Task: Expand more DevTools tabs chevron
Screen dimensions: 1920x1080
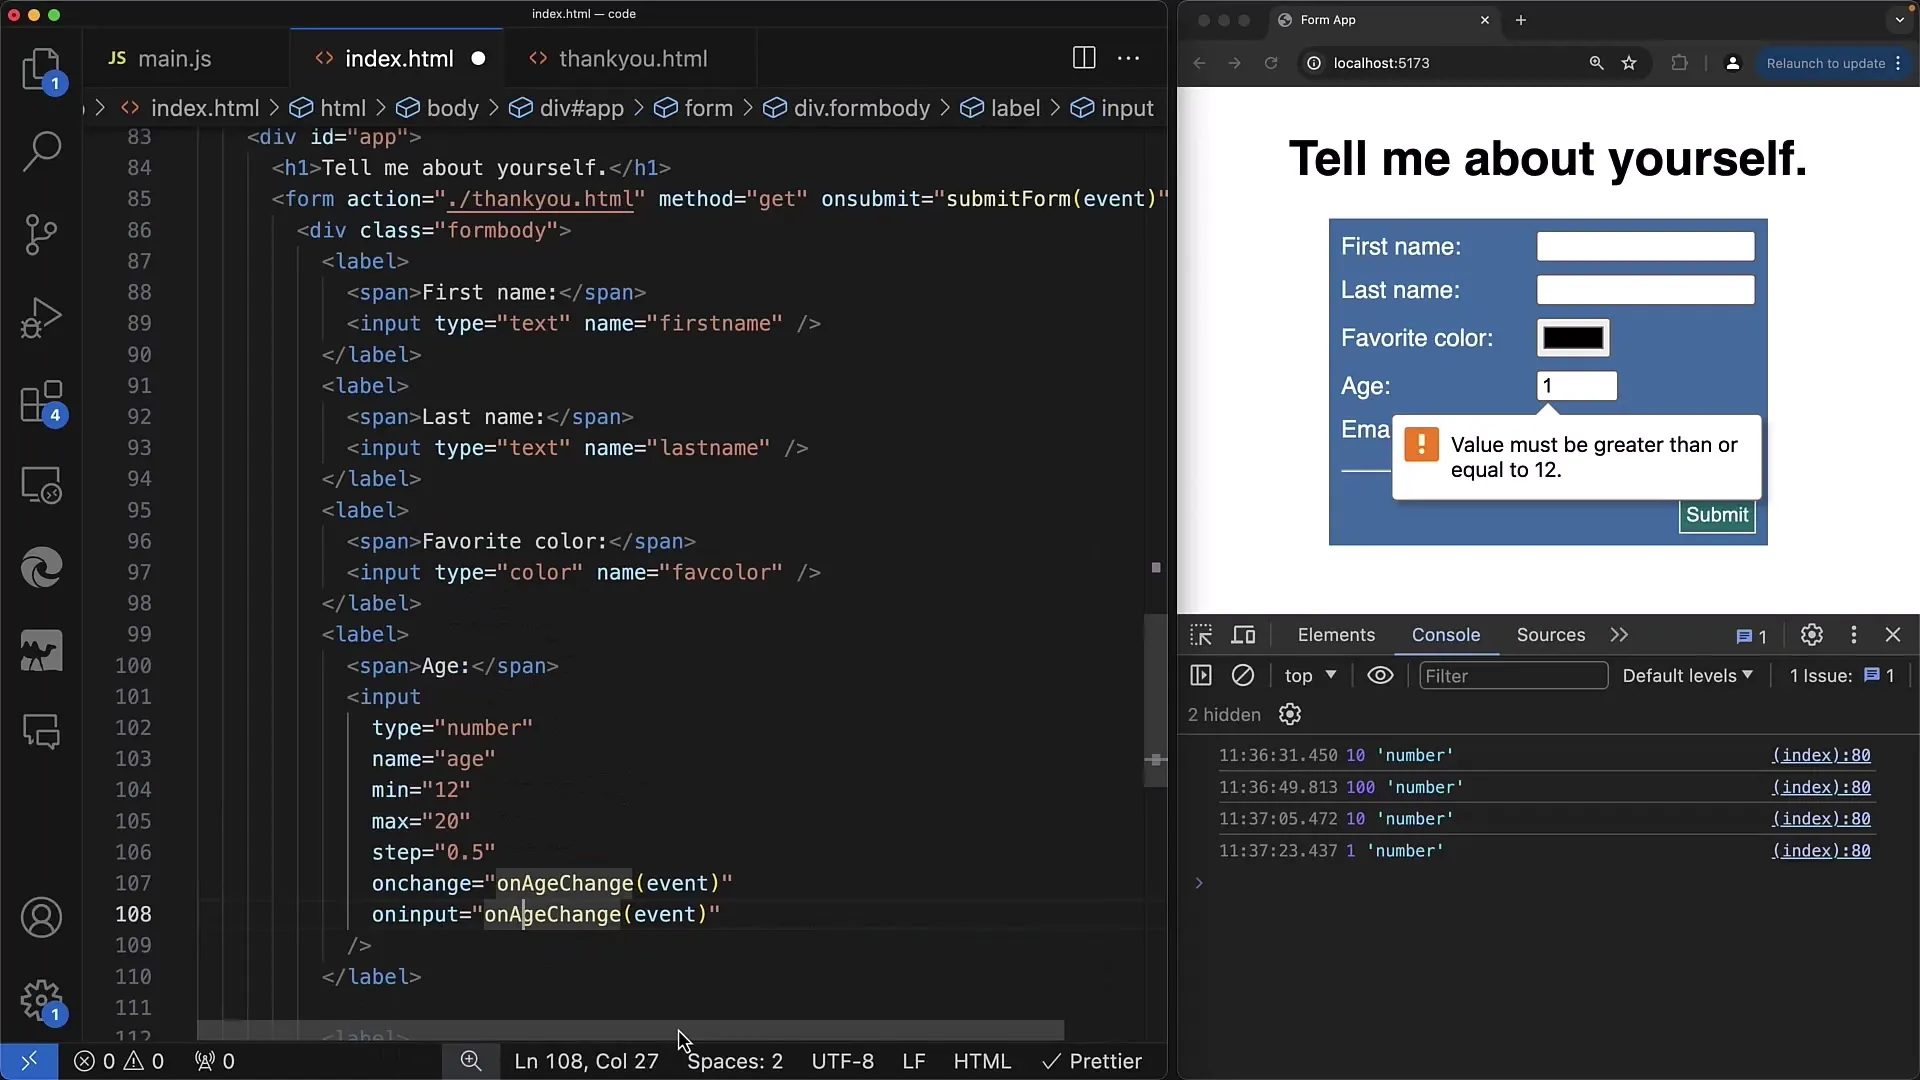Action: (1619, 635)
